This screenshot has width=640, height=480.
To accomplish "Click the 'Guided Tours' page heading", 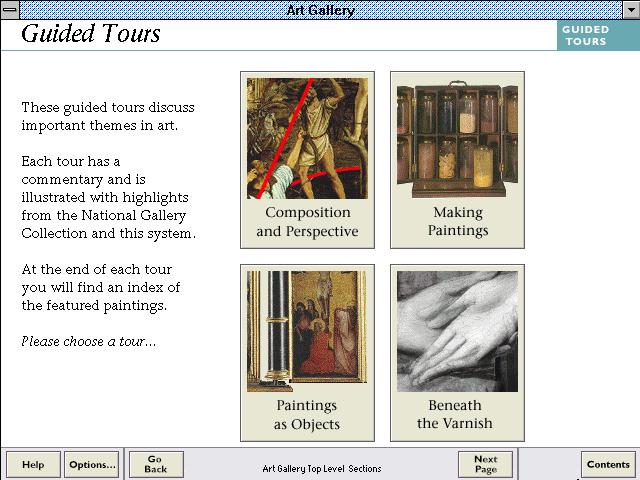I will [x=91, y=34].
